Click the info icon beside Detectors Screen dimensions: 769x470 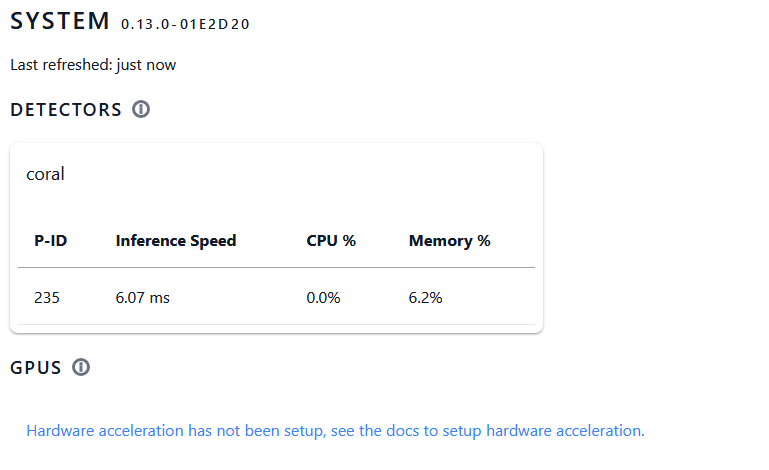[141, 109]
